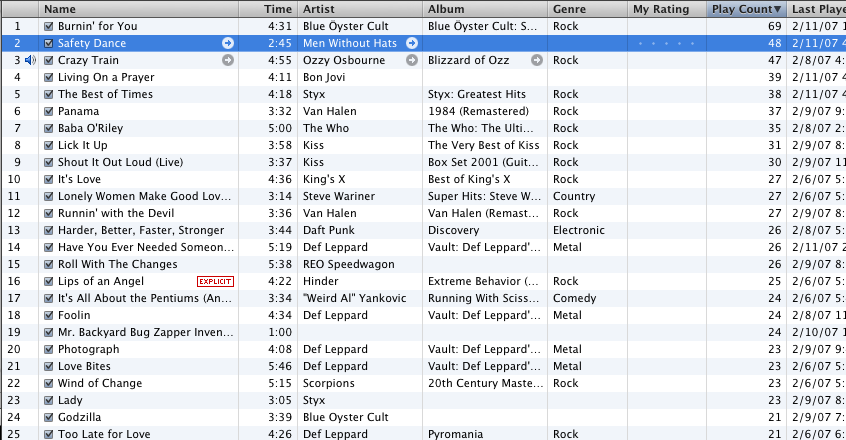Screen dimensions: 846x440
Task: Click artist Bon Jovi
Action: coord(324,78)
